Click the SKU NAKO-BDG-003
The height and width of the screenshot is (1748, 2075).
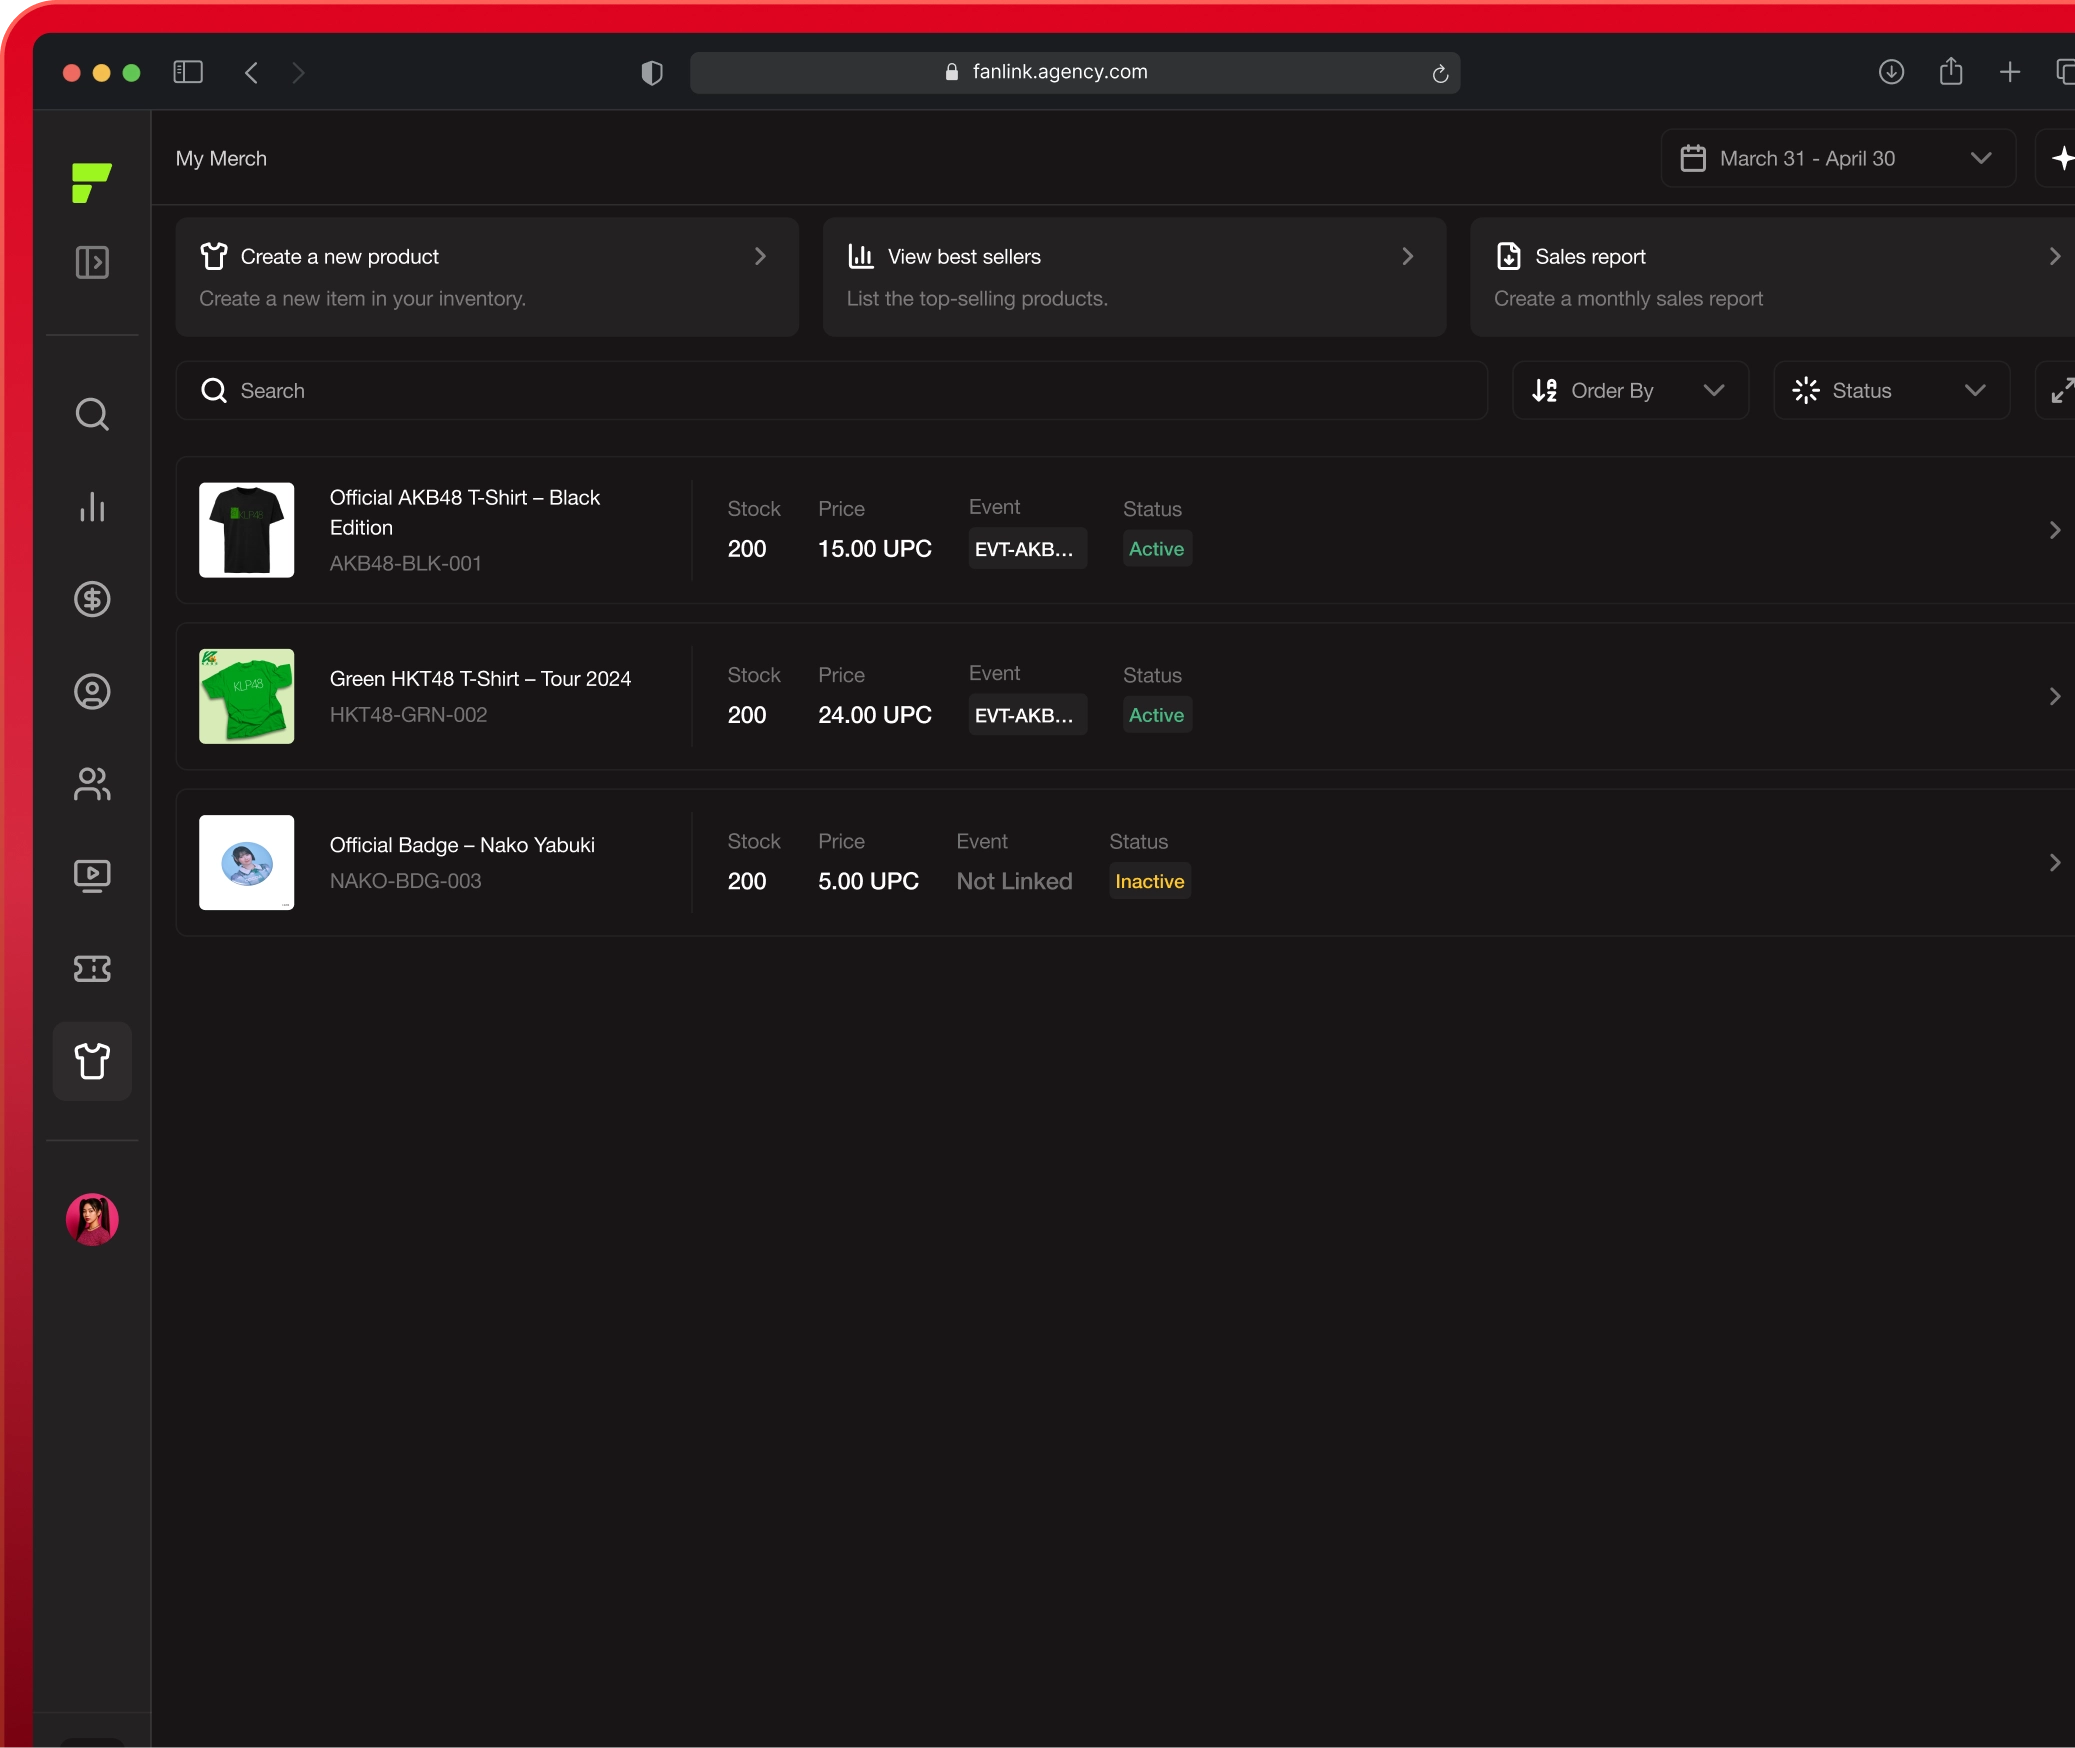tap(406, 881)
